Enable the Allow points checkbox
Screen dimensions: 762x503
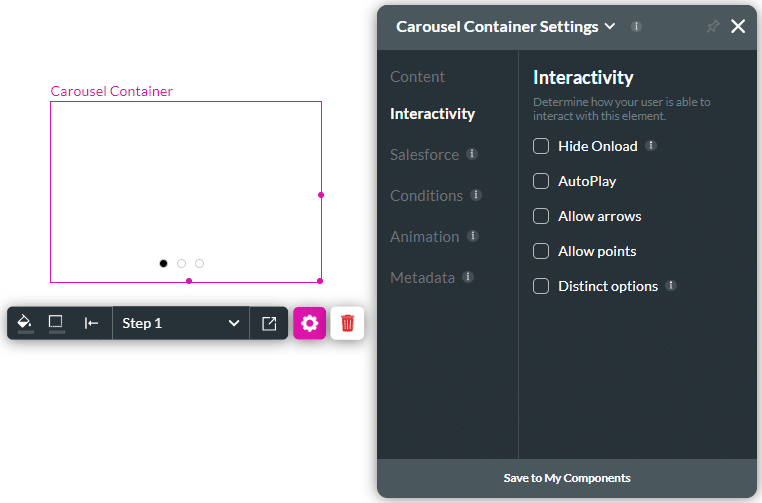tap(541, 251)
